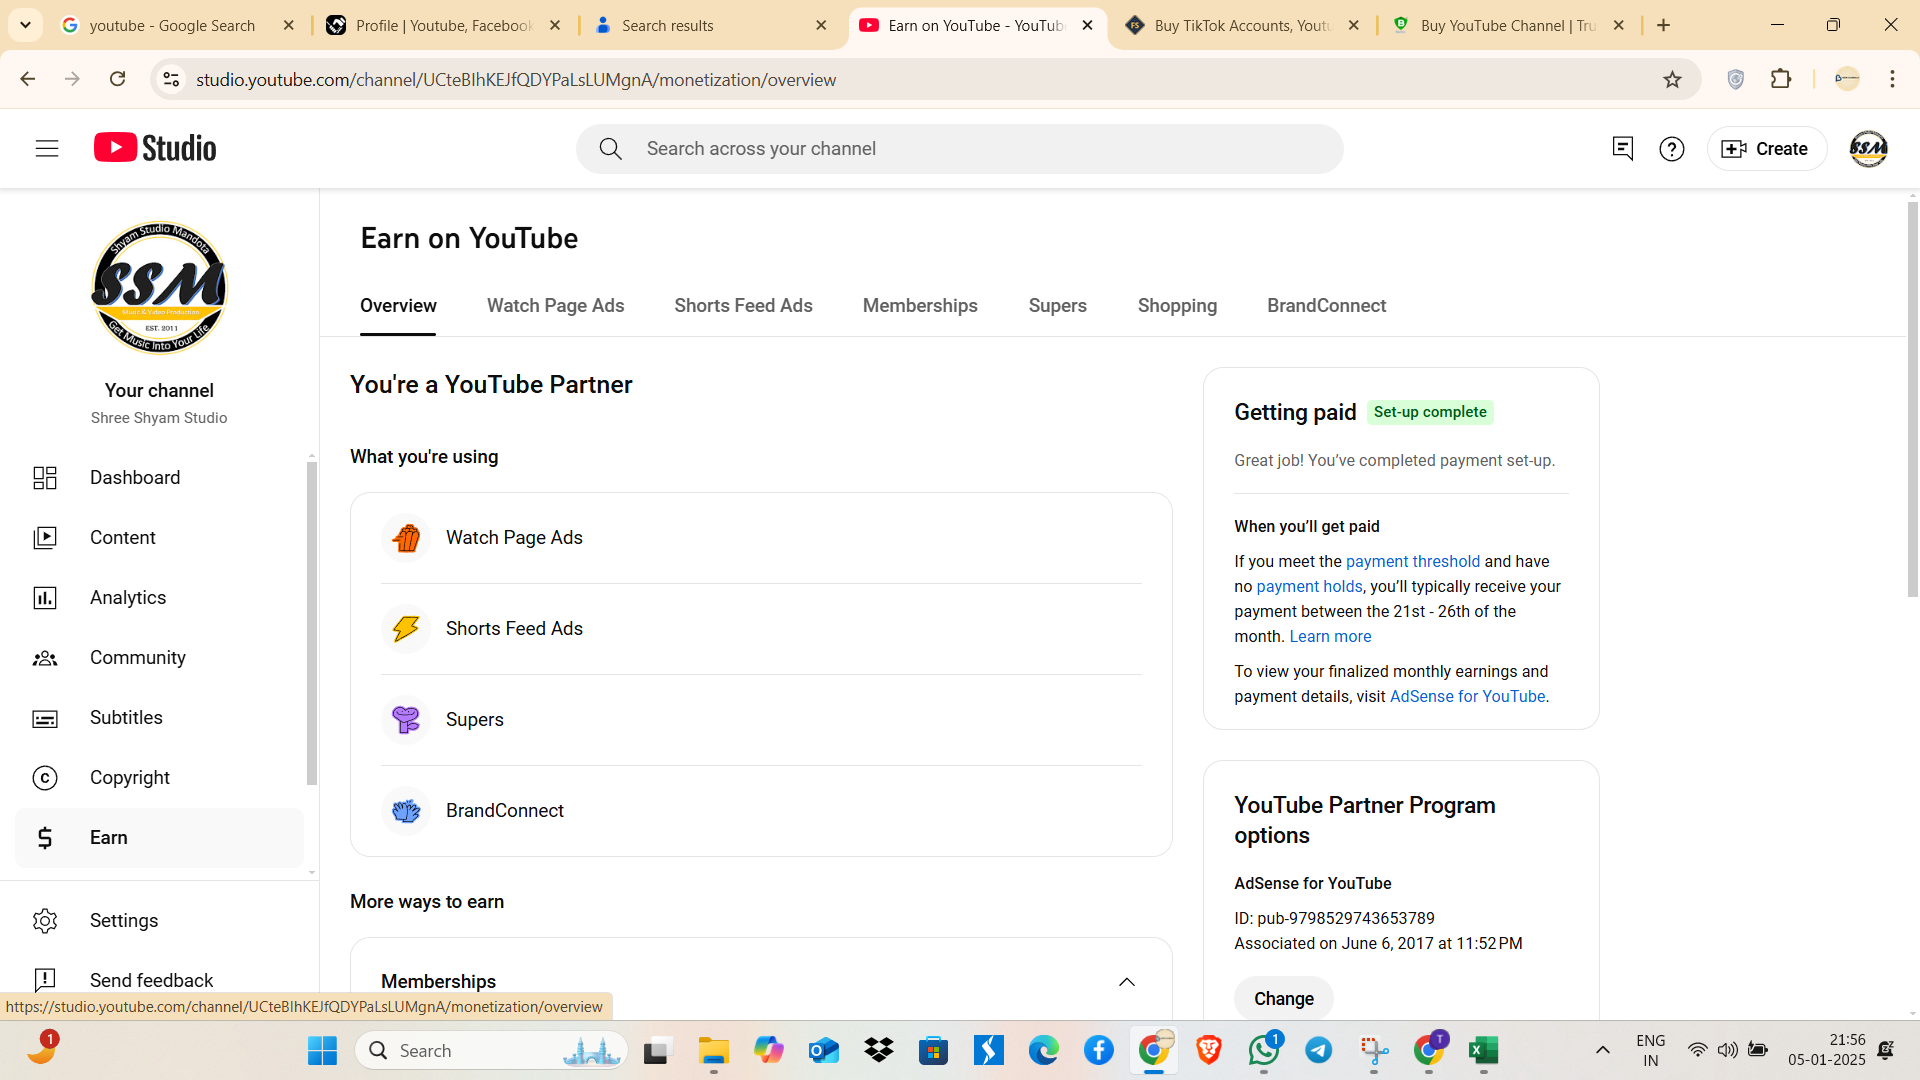The image size is (1920, 1080).
Task: Click the Search across your channel field
Action: click(960, 149)
